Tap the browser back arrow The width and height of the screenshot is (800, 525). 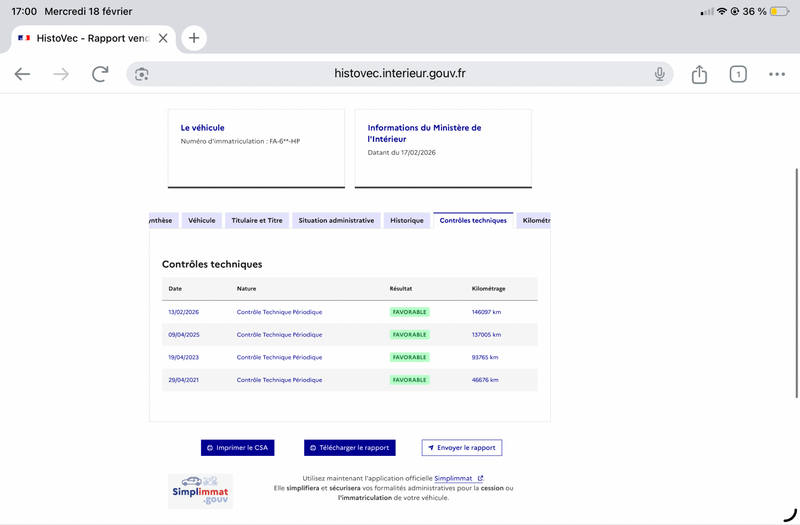[22, 74]
